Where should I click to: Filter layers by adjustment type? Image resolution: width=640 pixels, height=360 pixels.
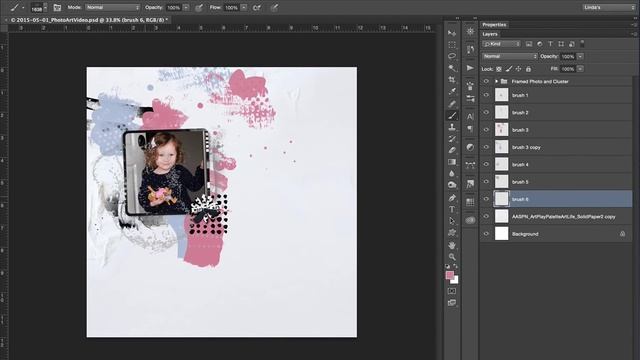(x=540, y=44)
